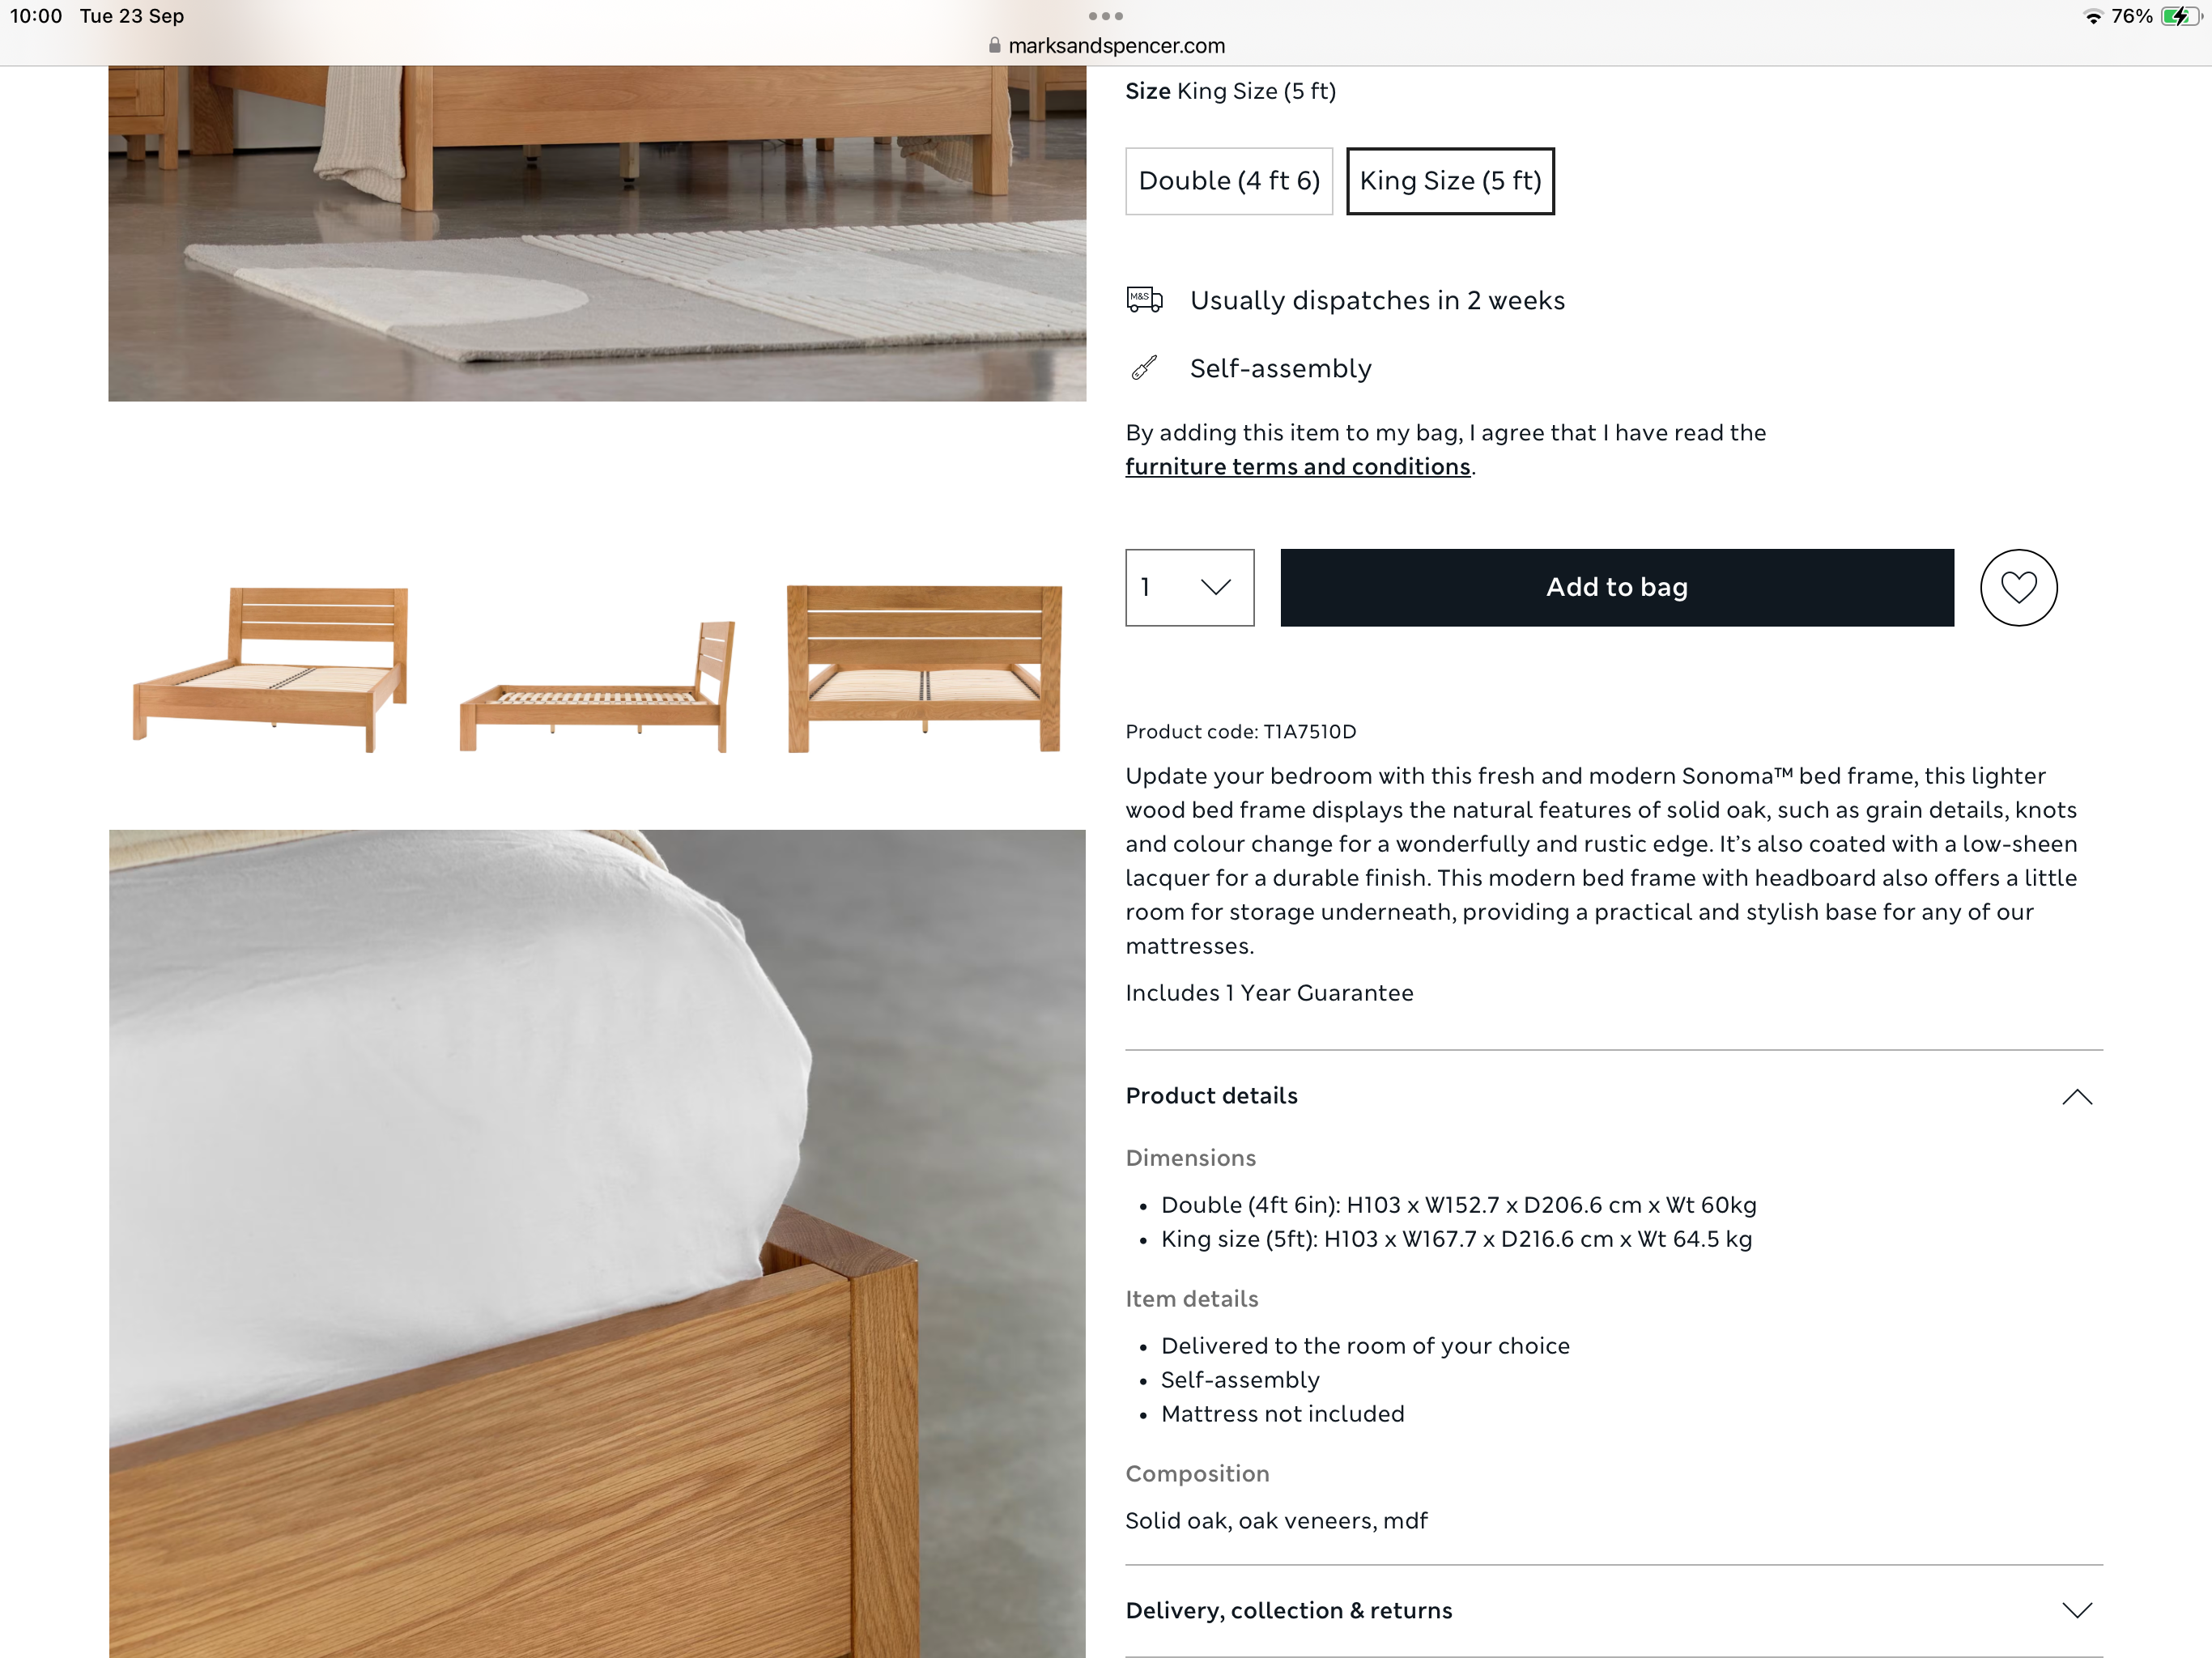Open the quantity dropdown
This screenshot has height=1658, width=2212.
(x=1189, y=587)
